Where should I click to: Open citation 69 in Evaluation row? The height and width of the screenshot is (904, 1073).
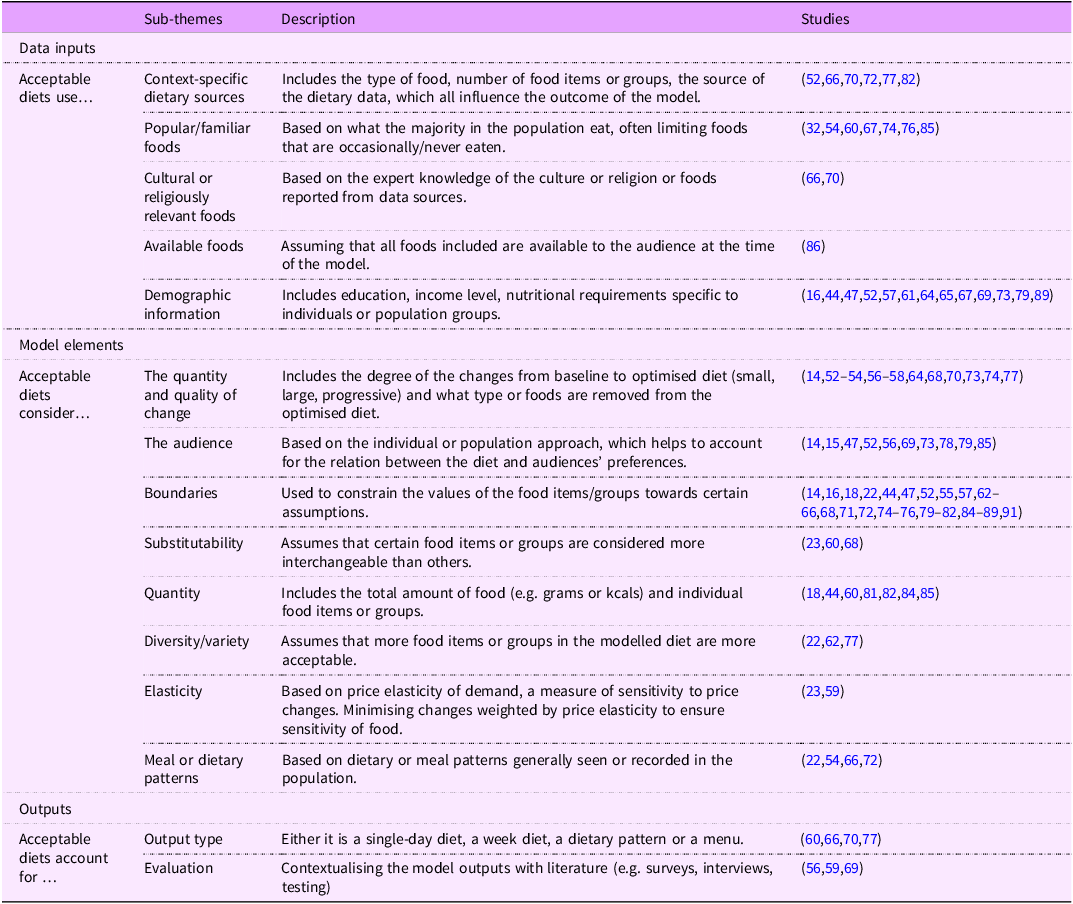click(851, 868)
